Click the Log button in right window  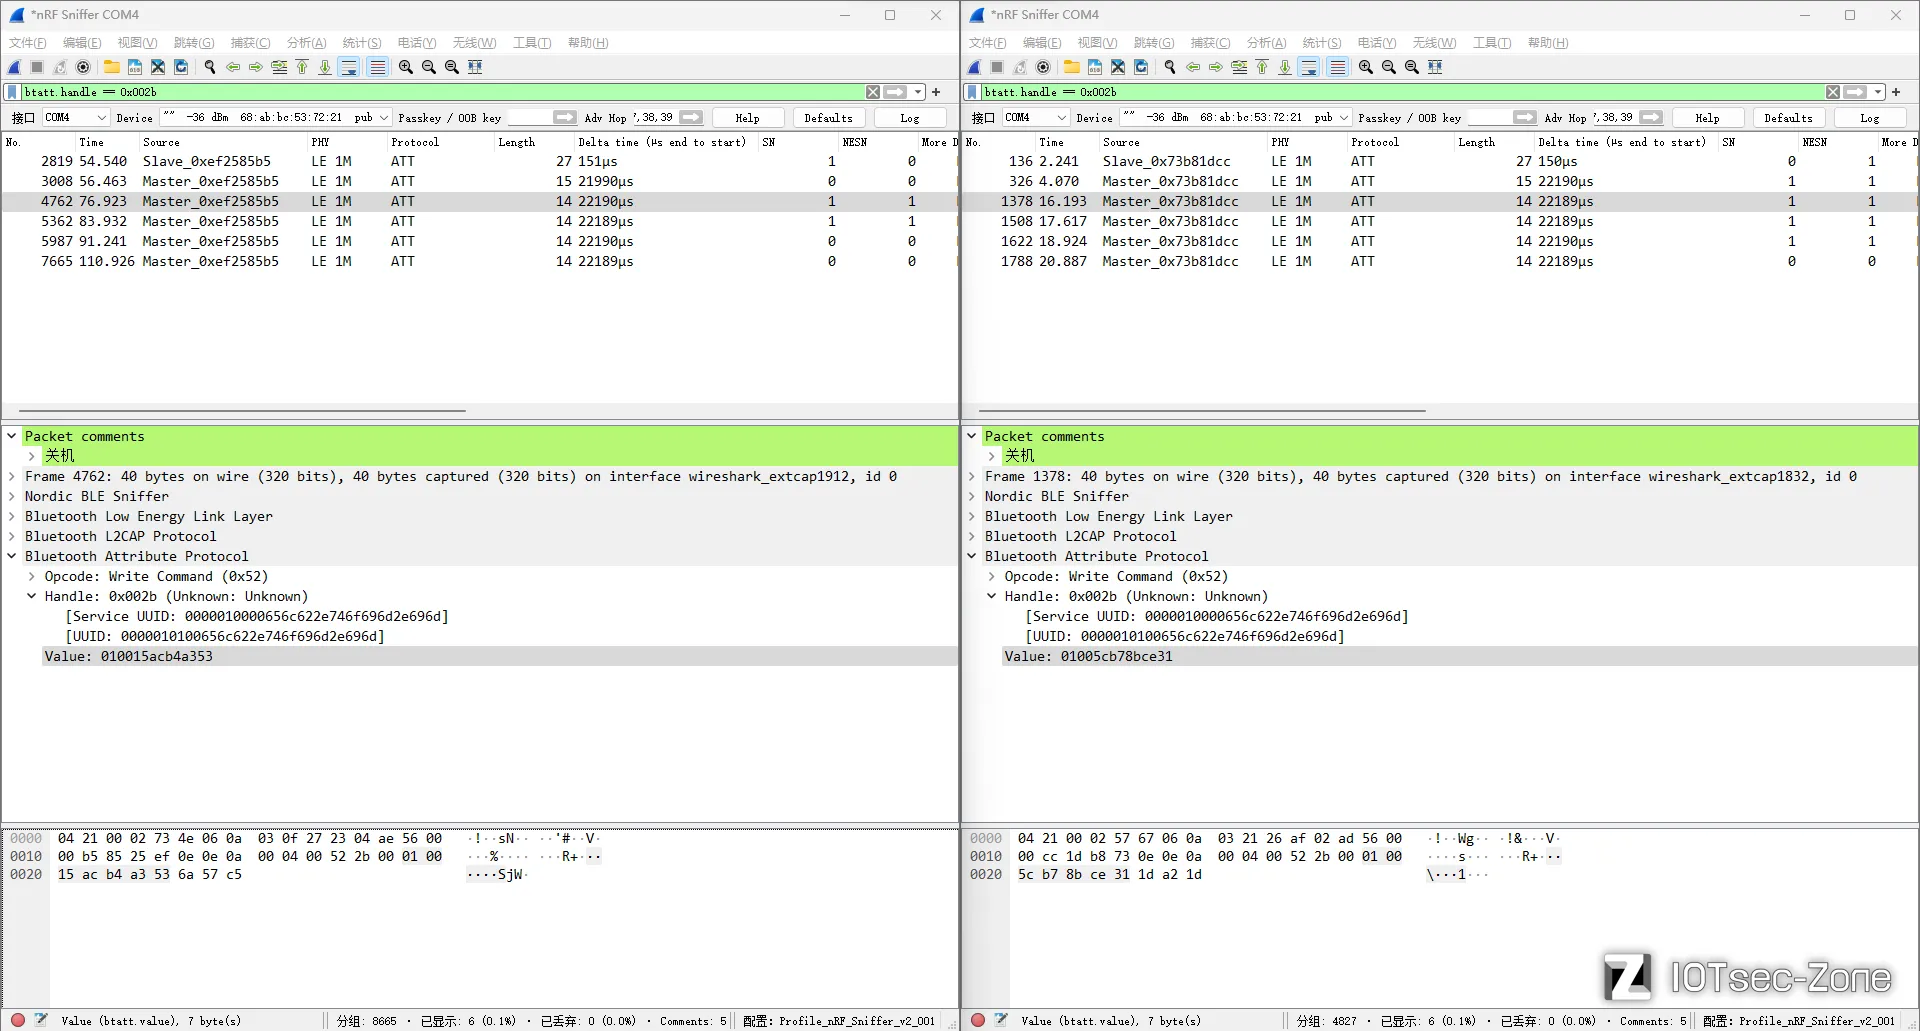pos(1870,118)
